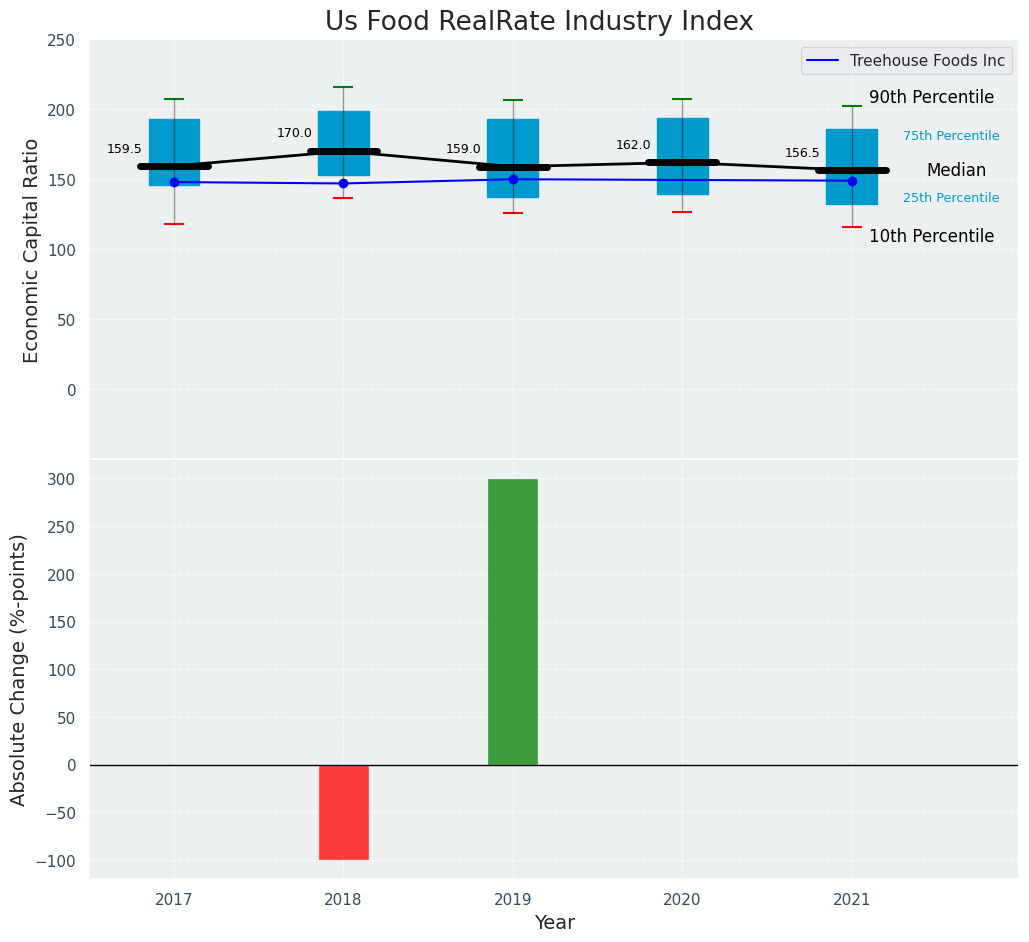The width and height of the screenshot is (1029, 942).
Task: Click the 90th Percentile annotation
Action: click(x=931, y=97)
